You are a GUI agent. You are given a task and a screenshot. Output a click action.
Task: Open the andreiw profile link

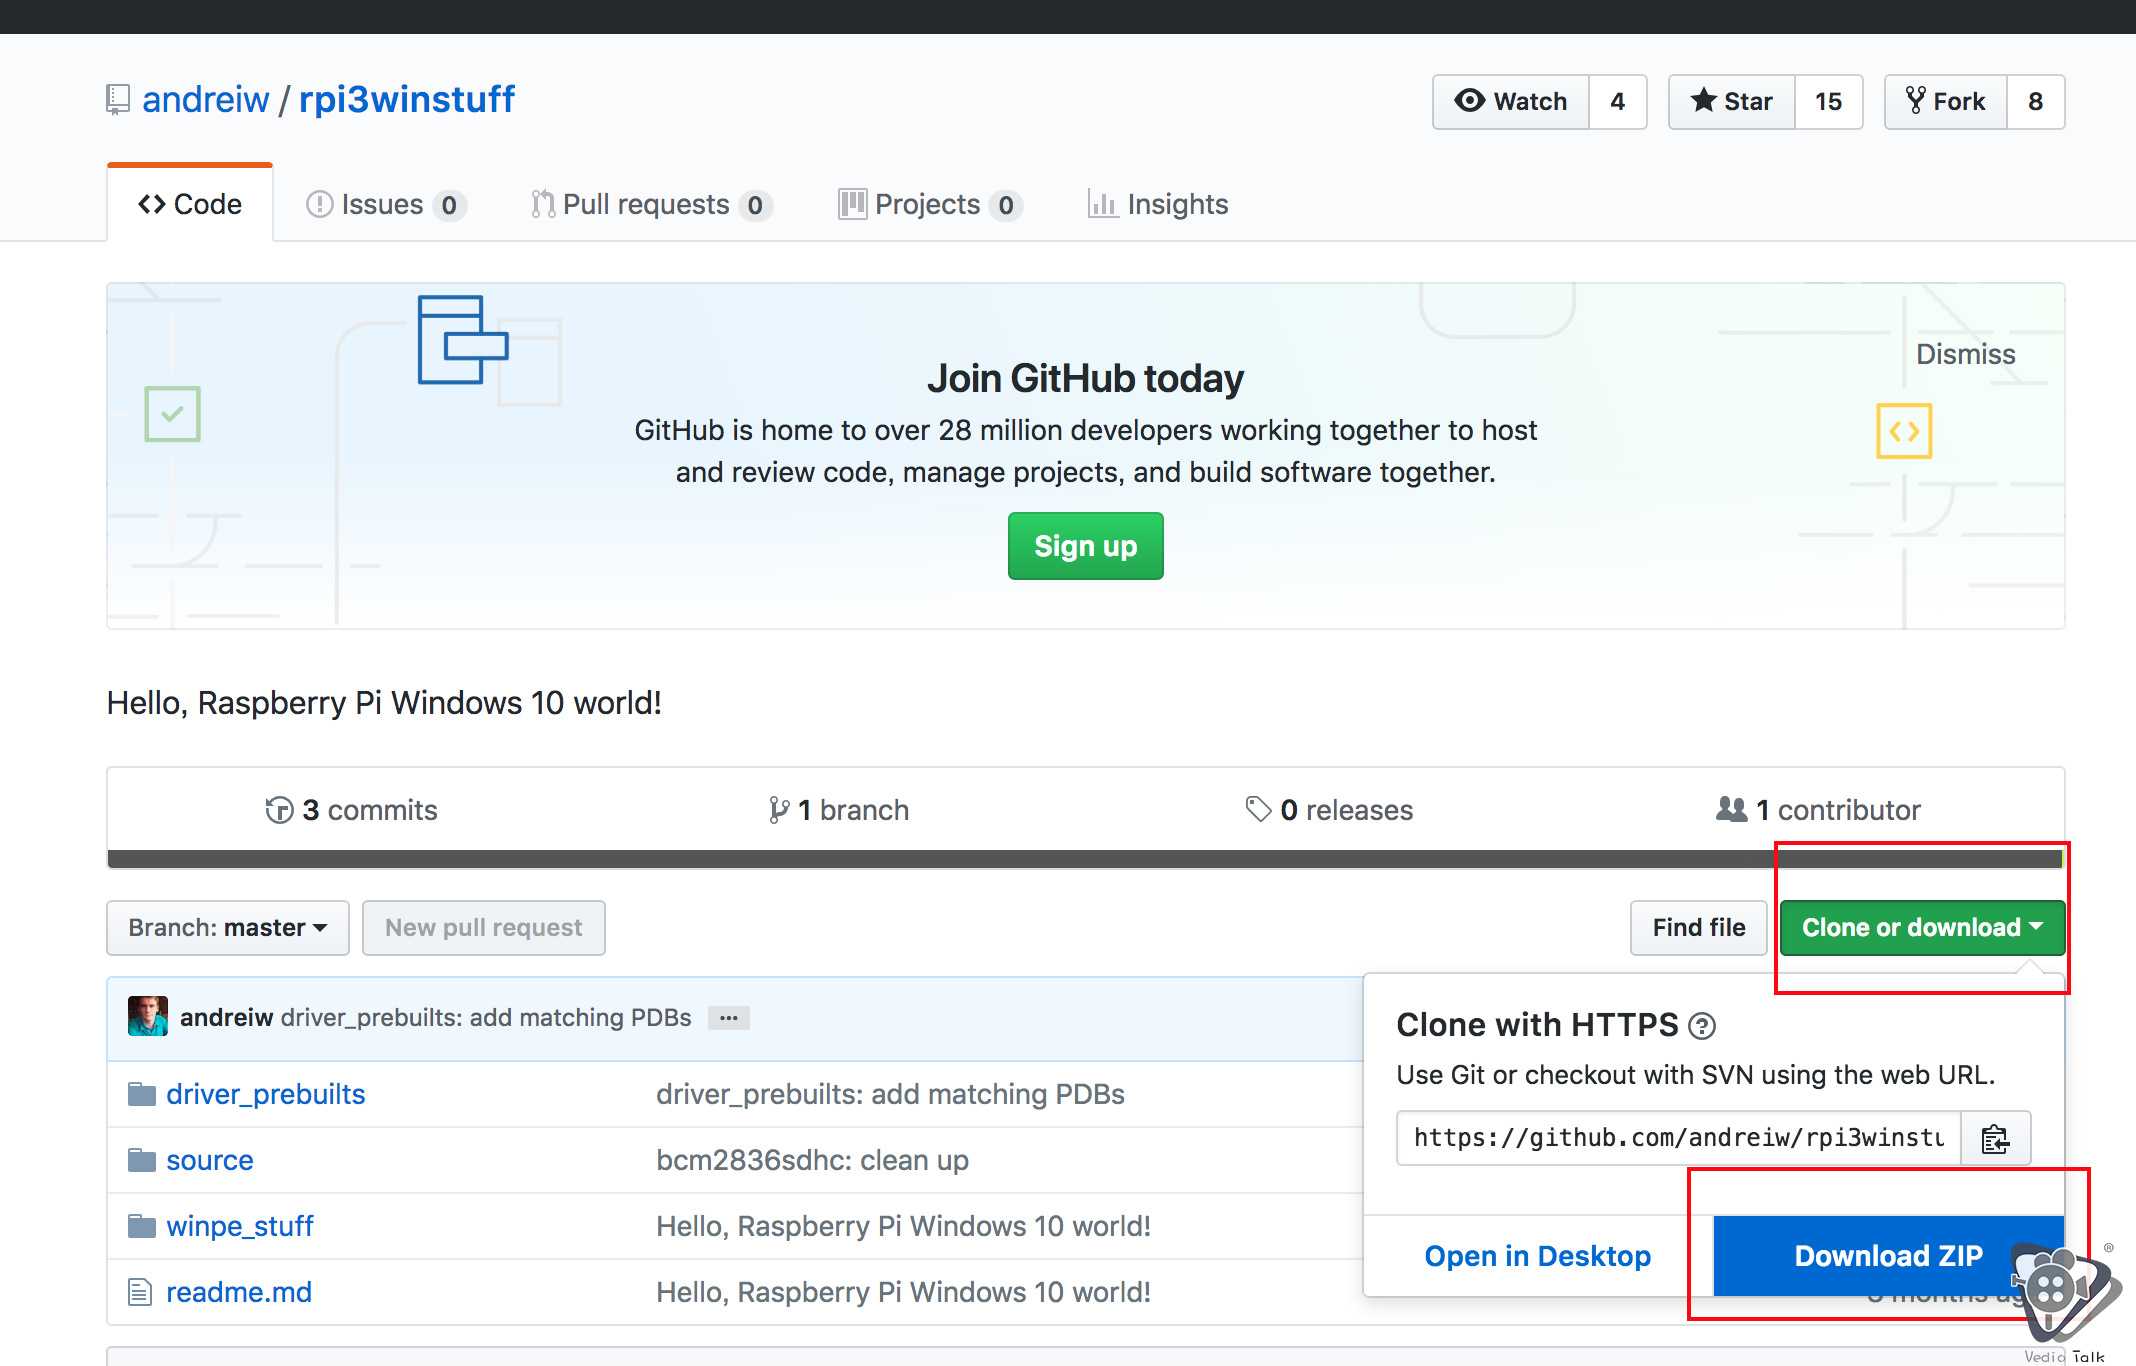(x=206, y=99)
